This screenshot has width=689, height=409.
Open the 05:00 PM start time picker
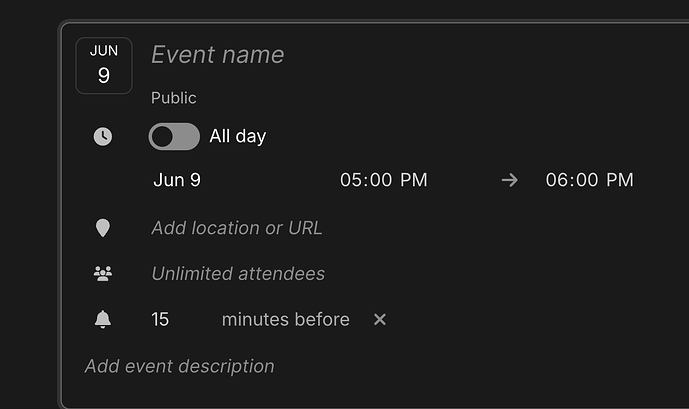(x=384, y=180)
